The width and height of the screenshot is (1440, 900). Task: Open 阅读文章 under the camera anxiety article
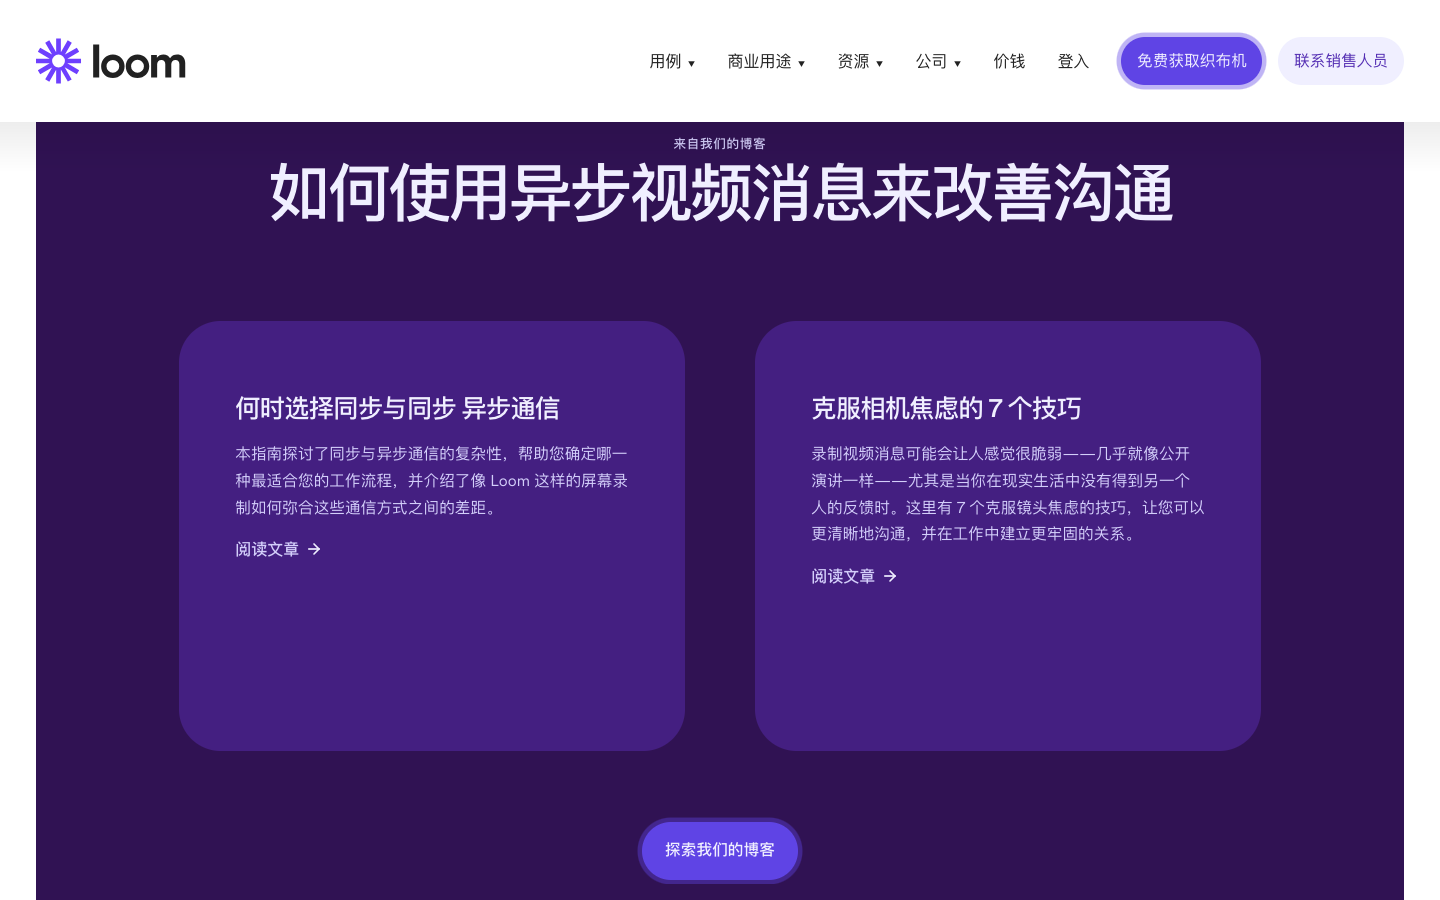coord(843,576)
